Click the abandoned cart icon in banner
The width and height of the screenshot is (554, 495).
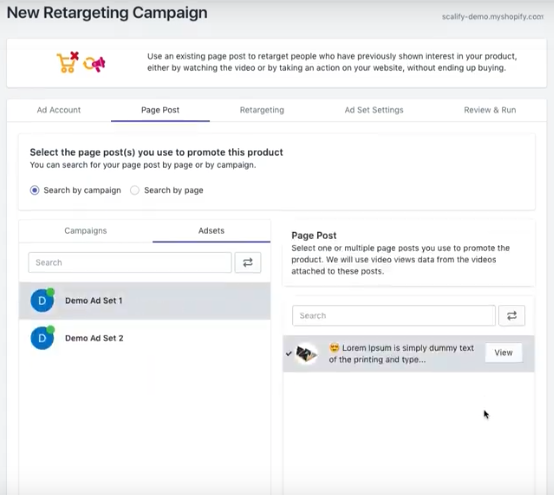point(67,62)
